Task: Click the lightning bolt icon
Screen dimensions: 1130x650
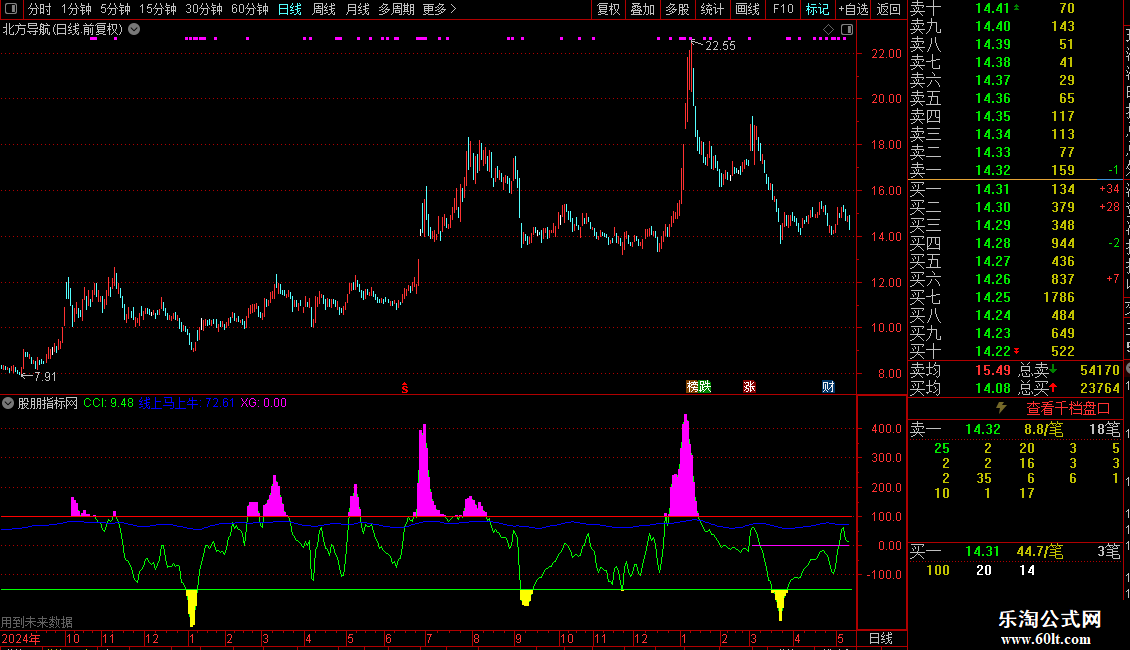Action: click(x=1001, y=408)
